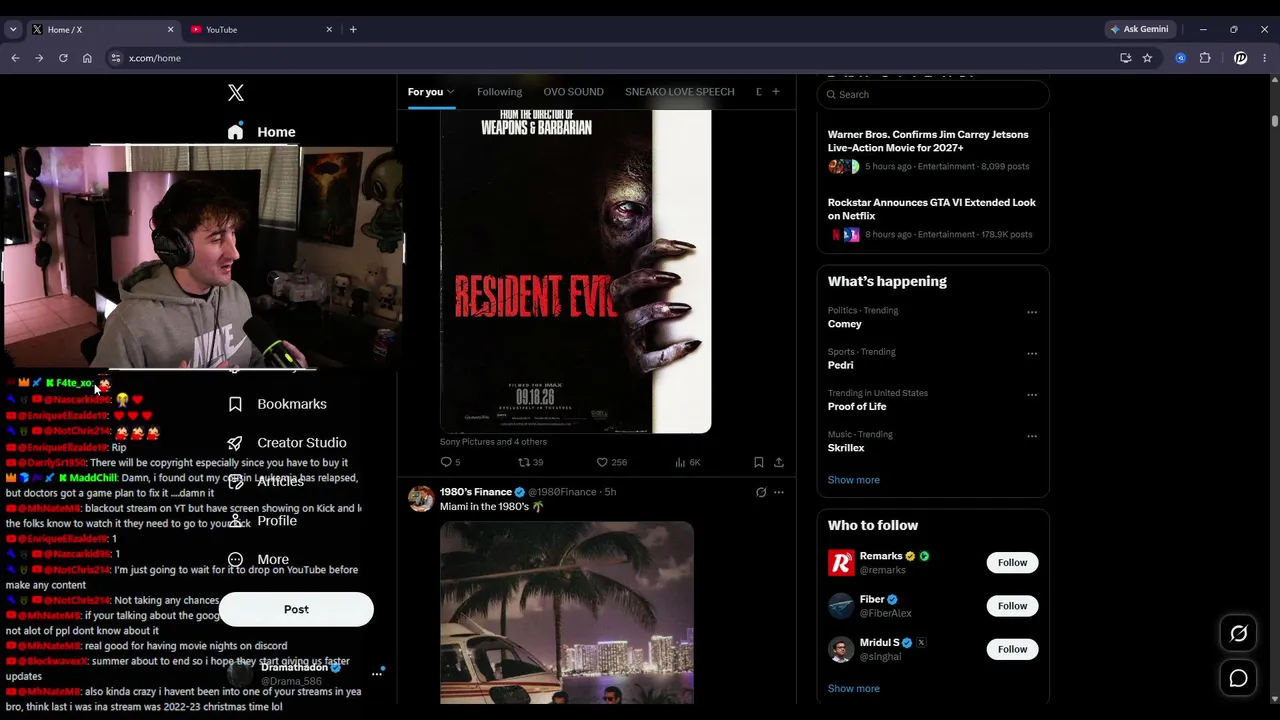Screen dimensions: 1280x720
Task: Click the browser back arrow
Action: [x=15, y=58]
